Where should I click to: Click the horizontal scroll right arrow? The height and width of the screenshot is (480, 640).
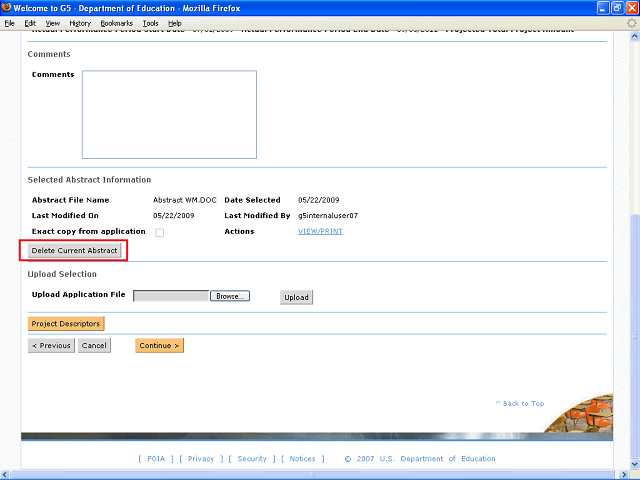(x=623, y=475)
